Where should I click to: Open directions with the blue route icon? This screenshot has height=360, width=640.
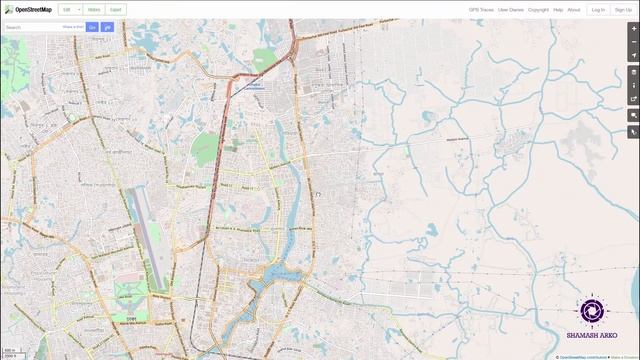pos(107,27)
